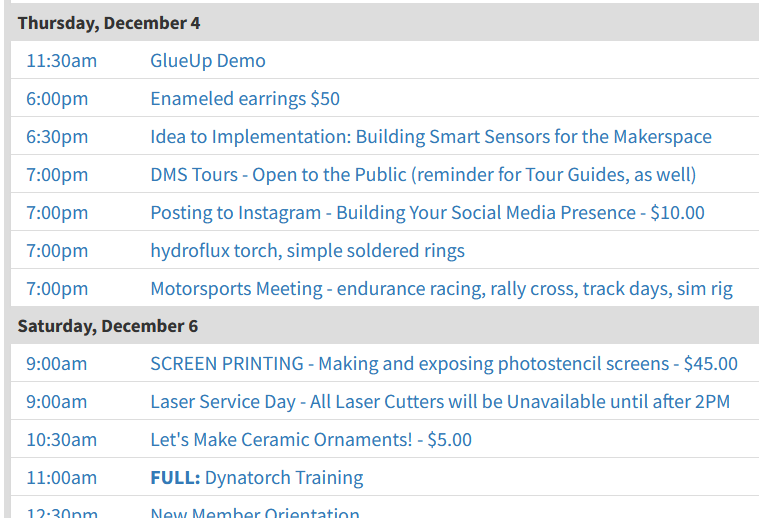The image size is (759, 518).
Task: Click 12:30pm time for New Member Orientation
Action: pyautogui.click(x=61, y=512)
